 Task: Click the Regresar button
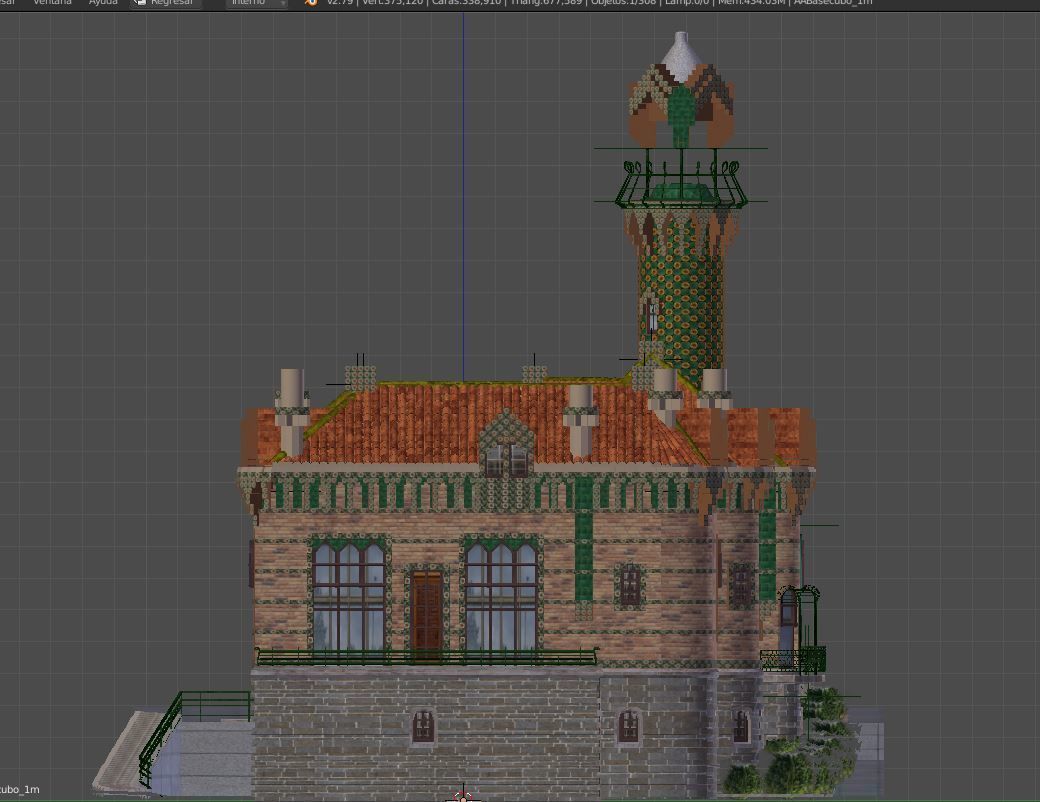coord(166,3)
